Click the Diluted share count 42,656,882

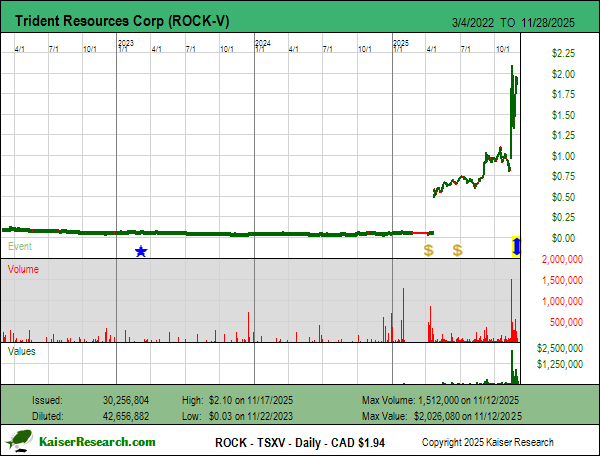[126, 416]
